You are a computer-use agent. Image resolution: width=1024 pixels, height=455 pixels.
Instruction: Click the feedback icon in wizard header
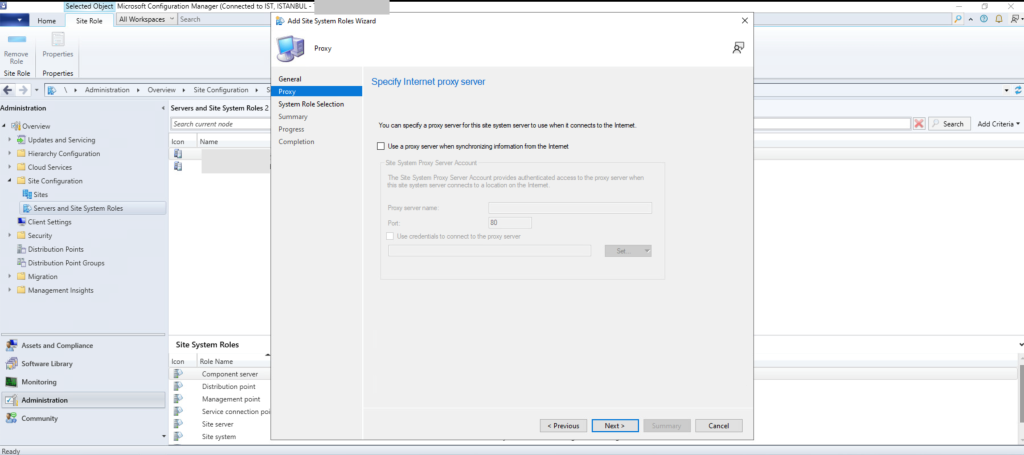click(x=738, y=47)
